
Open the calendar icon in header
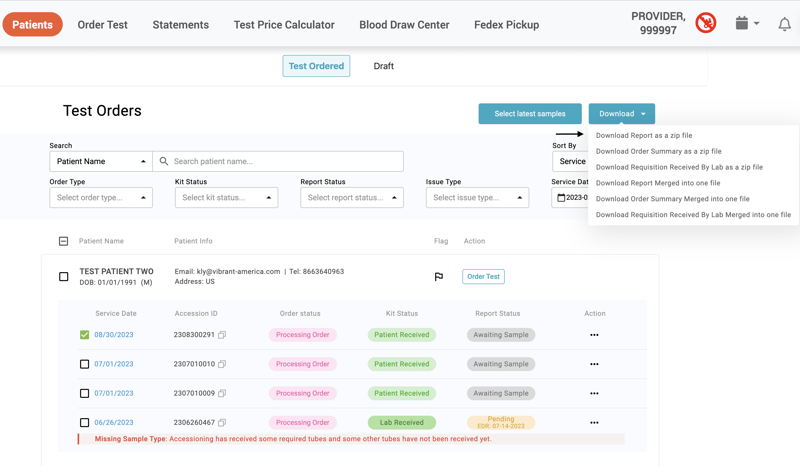pyautogui.click(x=742, y=23)
